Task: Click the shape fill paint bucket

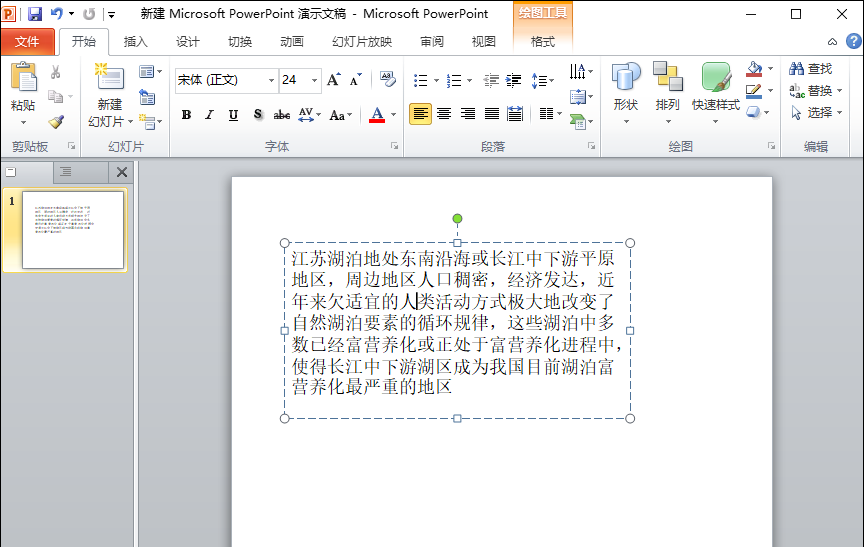Action: (754, 69)
